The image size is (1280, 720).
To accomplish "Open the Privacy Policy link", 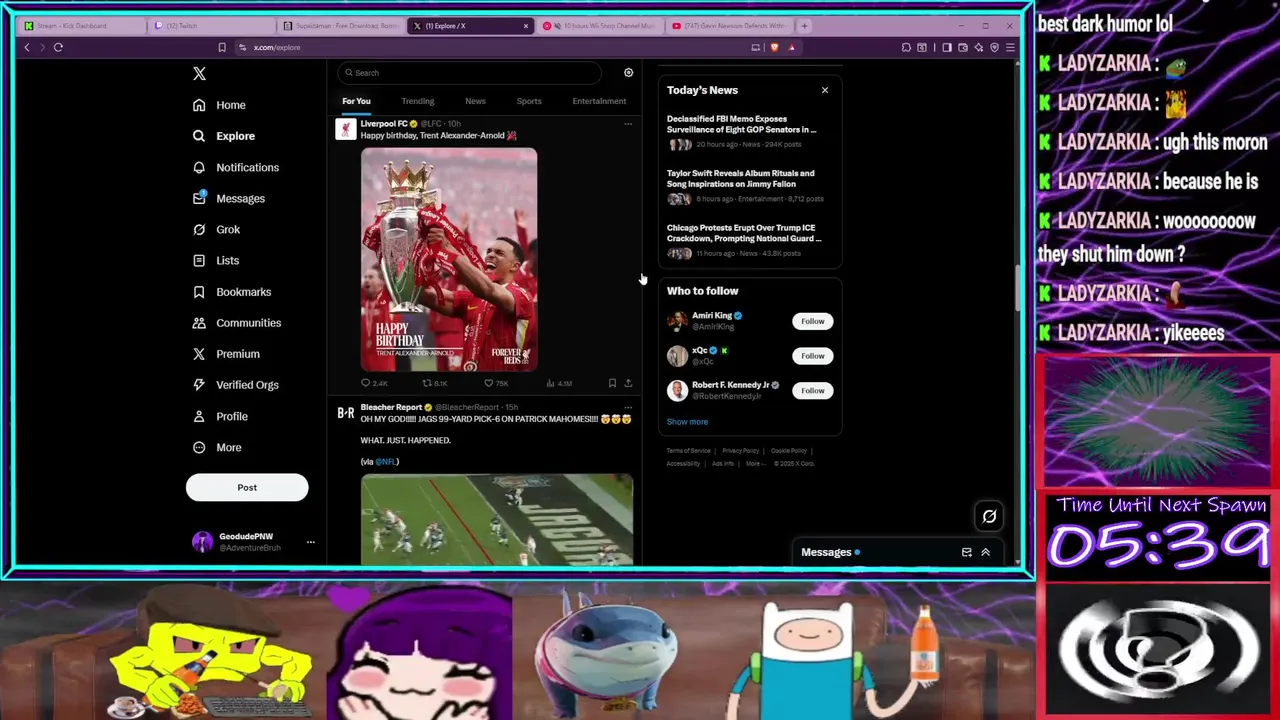I will [x=740, y=451].
